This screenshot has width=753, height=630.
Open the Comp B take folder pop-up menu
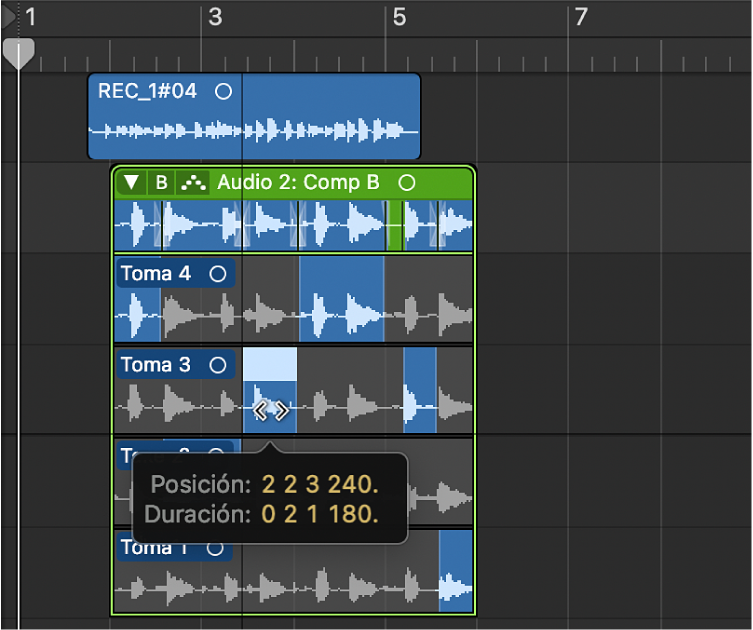coord(161,182)
